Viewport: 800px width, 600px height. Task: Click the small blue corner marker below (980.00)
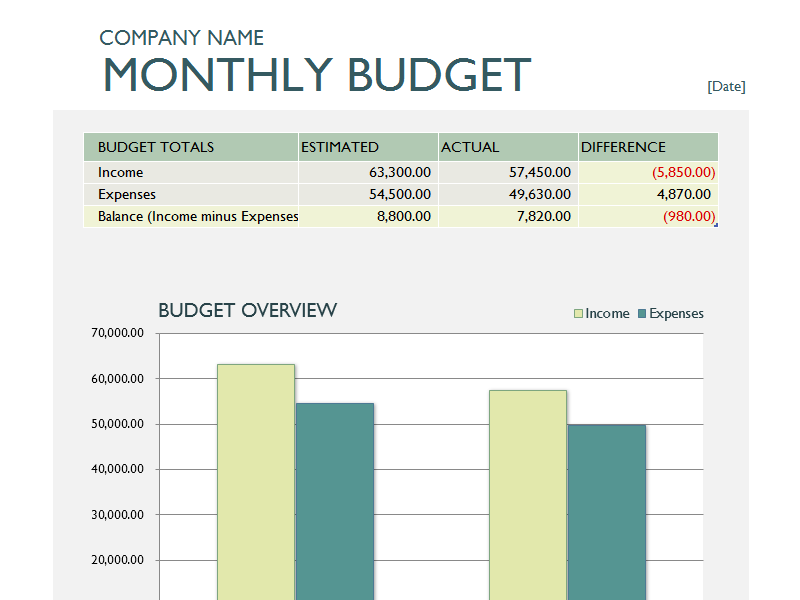716,226
